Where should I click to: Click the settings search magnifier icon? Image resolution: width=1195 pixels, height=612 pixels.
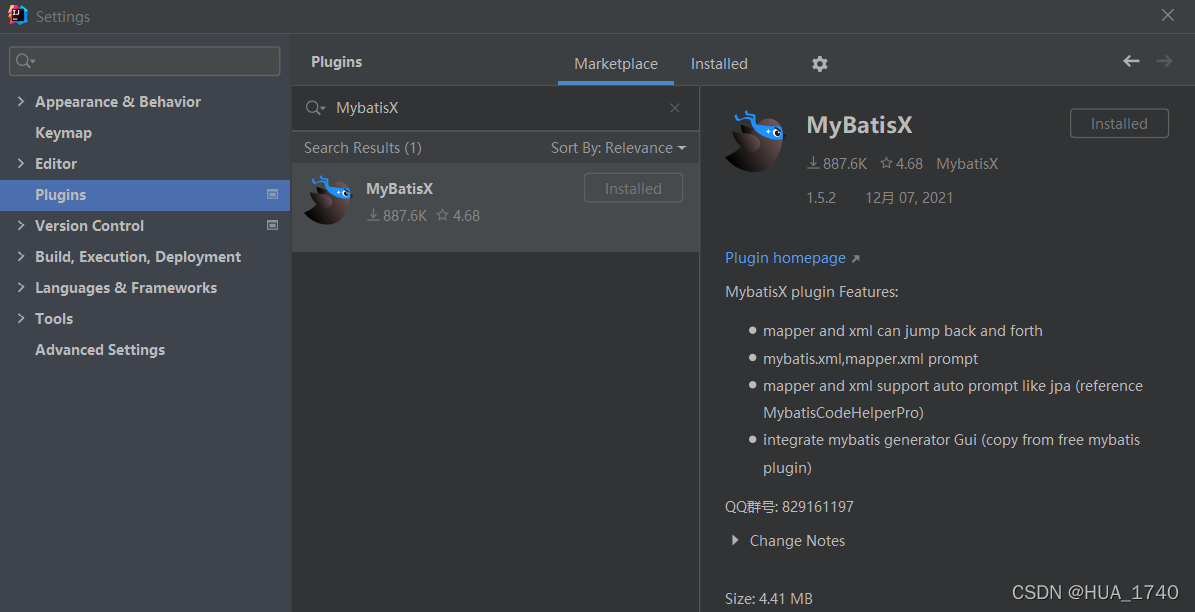(x=26, y=61)
